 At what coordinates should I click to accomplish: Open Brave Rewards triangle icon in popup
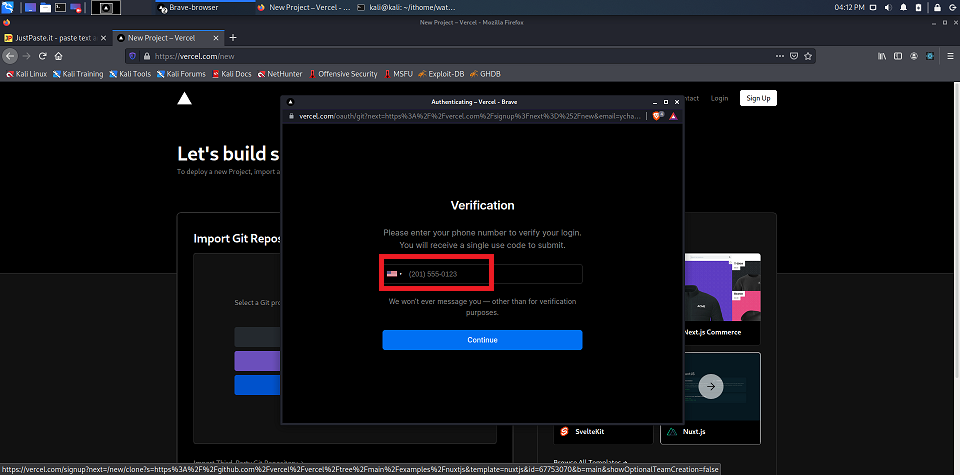tap(672, 116)
